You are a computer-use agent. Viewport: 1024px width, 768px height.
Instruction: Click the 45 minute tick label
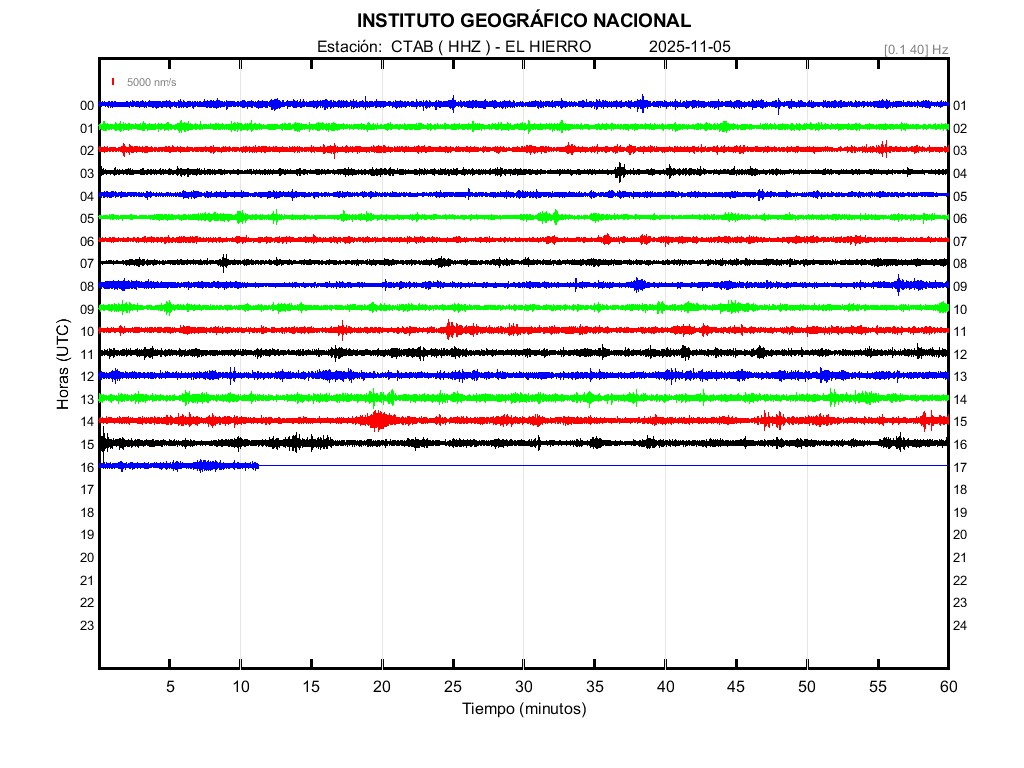pyautogui.click(x=736, y=686)
